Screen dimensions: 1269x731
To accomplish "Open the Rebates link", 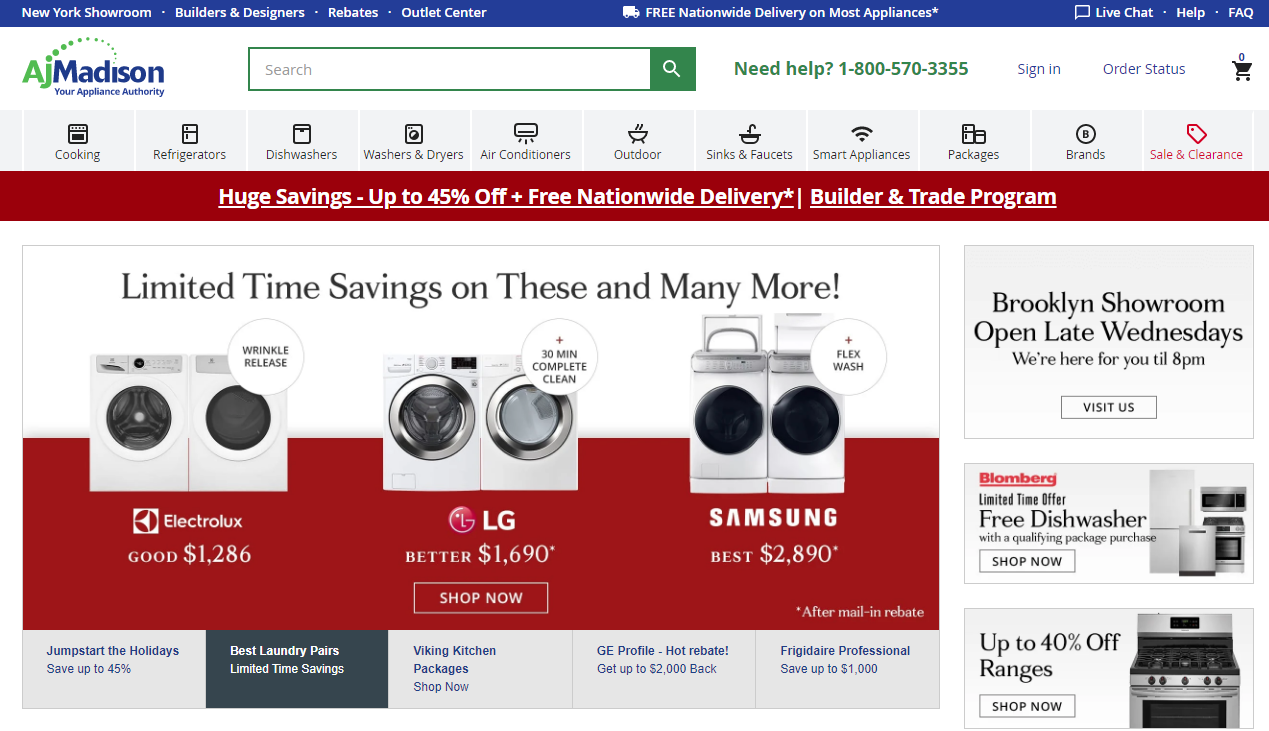I will tap(353, 13).
